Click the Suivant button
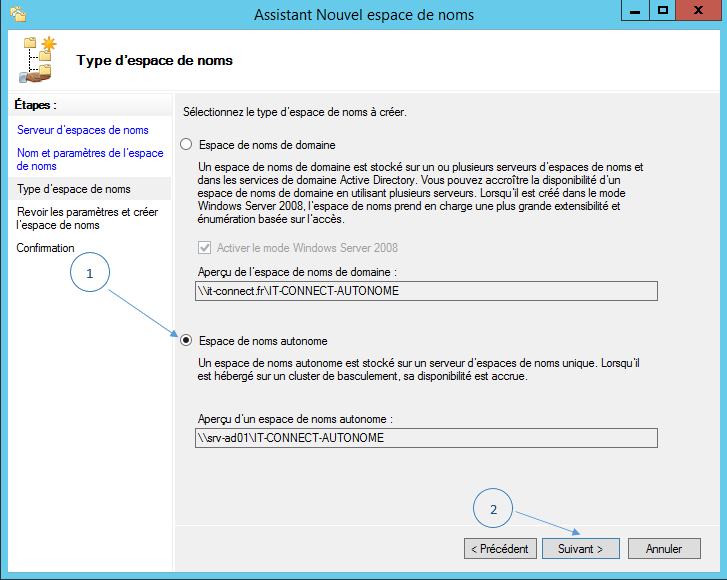 (x=580, y=548)
